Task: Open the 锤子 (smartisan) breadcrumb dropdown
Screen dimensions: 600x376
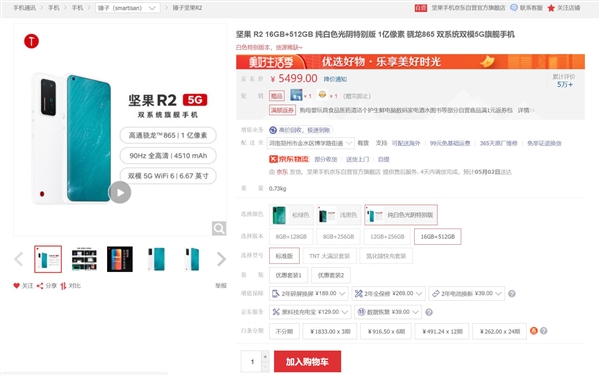Action: tap(128, 8)
